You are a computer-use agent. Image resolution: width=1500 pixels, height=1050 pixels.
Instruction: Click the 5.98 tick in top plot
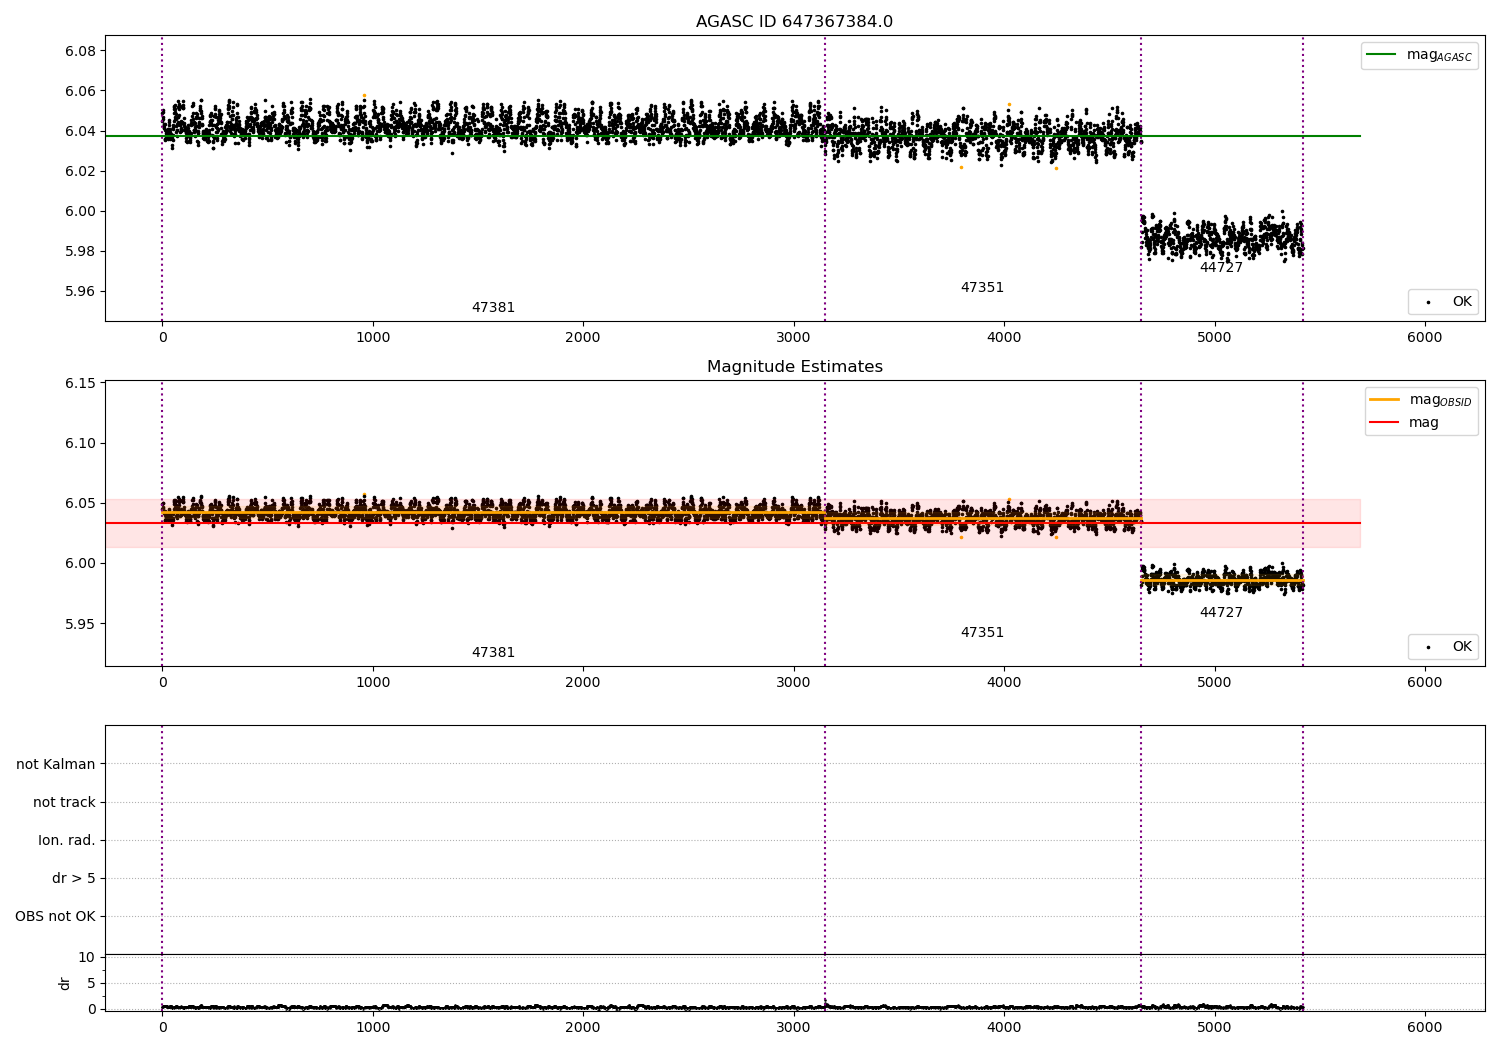tap(80, 251)
